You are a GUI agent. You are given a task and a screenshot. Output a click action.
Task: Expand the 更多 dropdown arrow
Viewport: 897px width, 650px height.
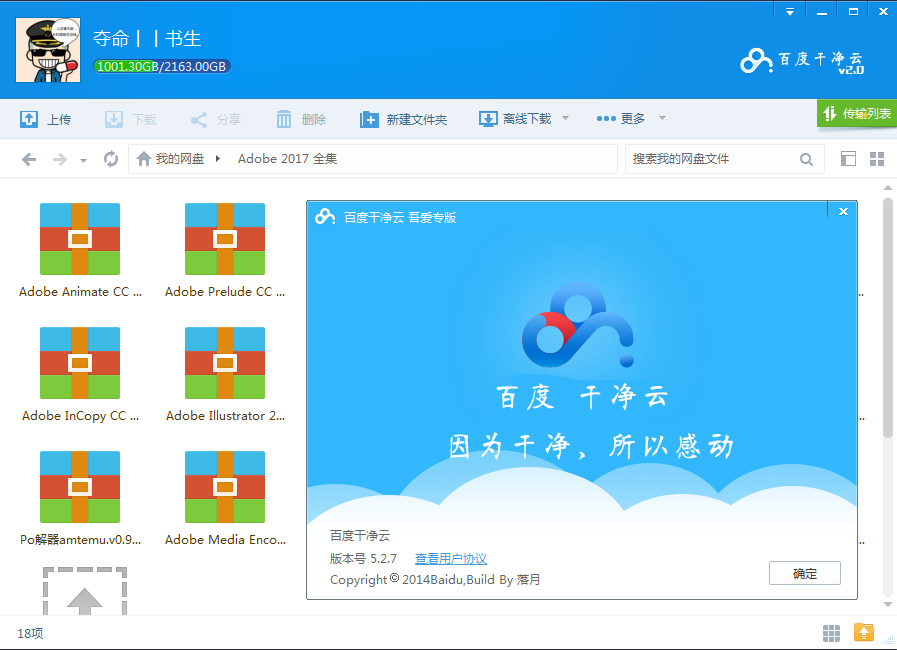(x=662, y=118)
